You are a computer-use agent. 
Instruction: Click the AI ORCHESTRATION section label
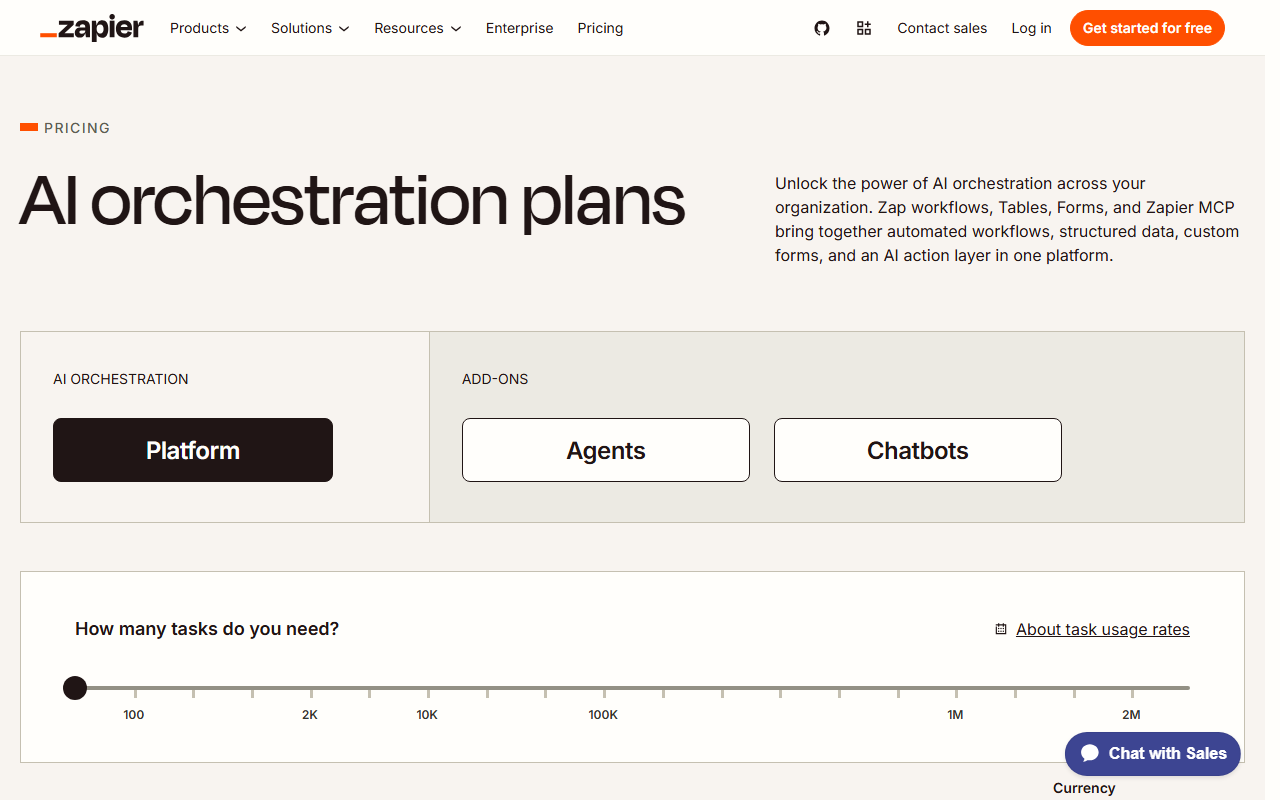[x=121, y=379]
